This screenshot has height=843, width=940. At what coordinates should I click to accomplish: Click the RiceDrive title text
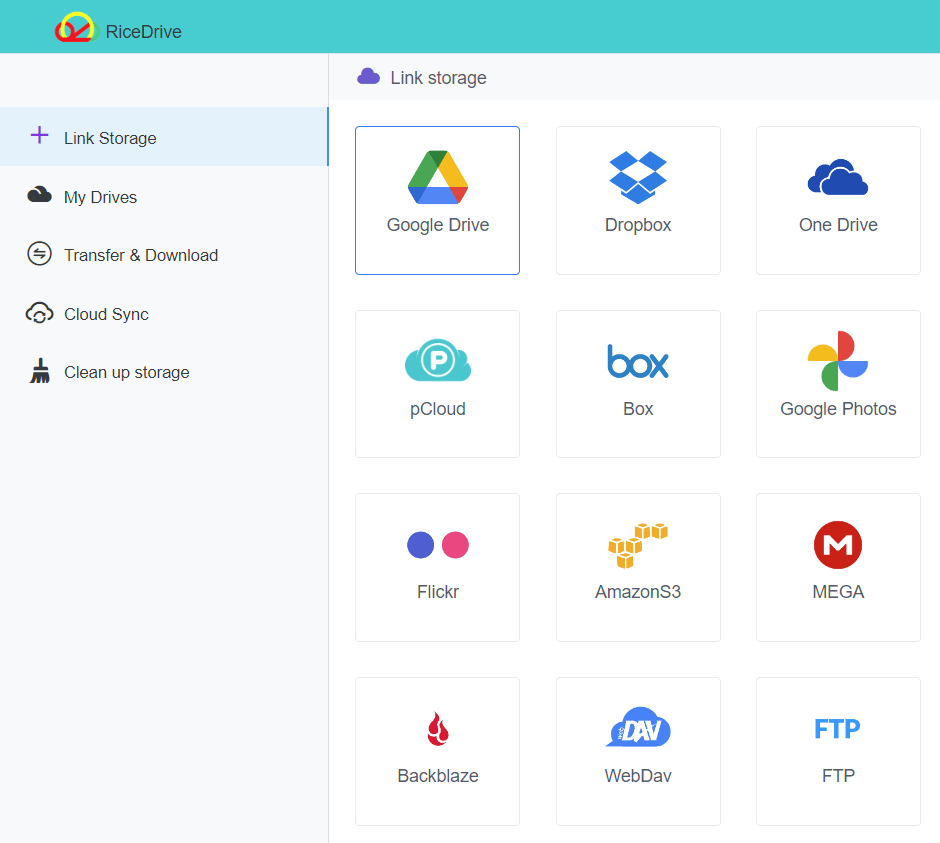143,32
